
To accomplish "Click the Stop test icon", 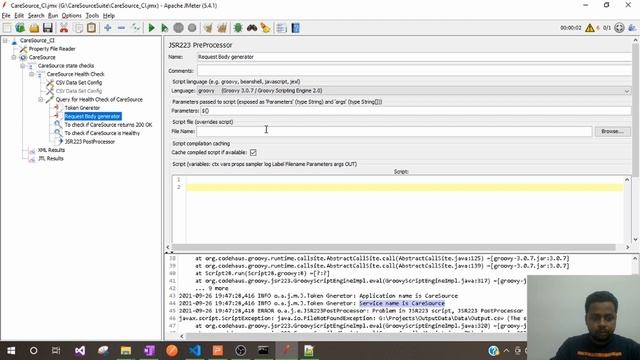I will coord(178,28).
